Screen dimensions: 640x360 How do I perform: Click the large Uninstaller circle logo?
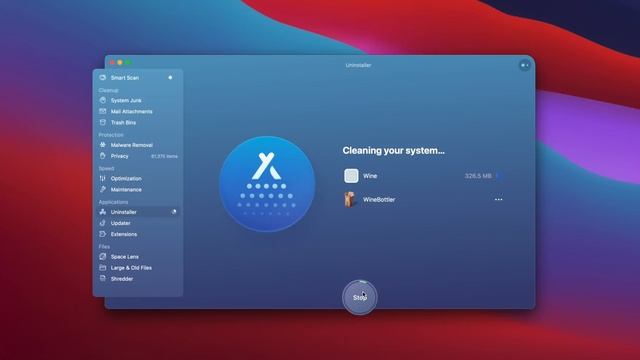pos(267,184)
